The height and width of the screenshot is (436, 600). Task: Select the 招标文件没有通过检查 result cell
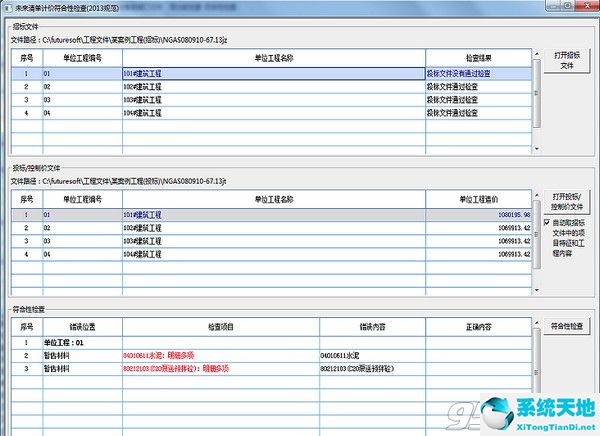pos(478,73)
